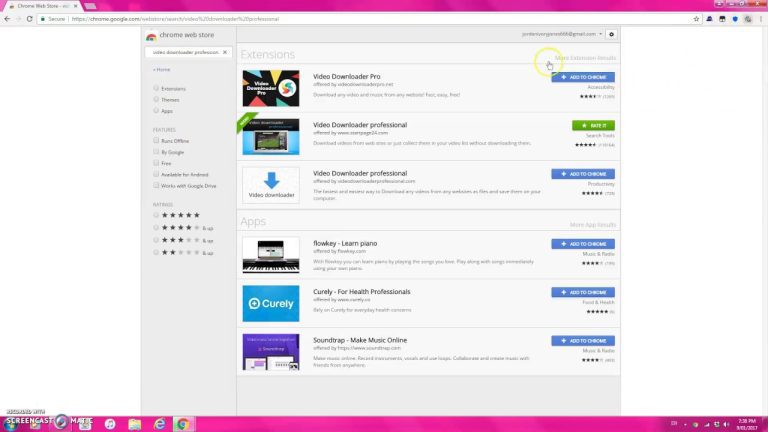Open the flowkey piano thumbnail
768x432 pixels.
[271, 255]
